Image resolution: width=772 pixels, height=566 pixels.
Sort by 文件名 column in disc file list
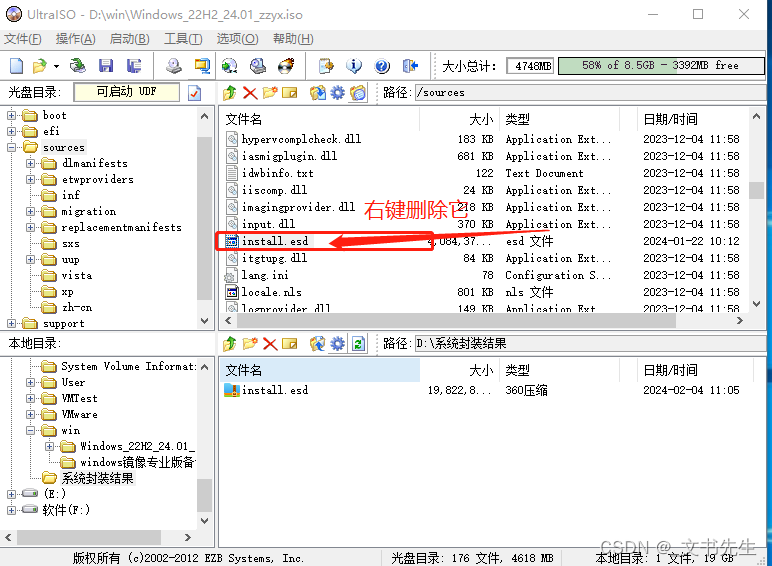pyautogui.click(x=321, y=119)
